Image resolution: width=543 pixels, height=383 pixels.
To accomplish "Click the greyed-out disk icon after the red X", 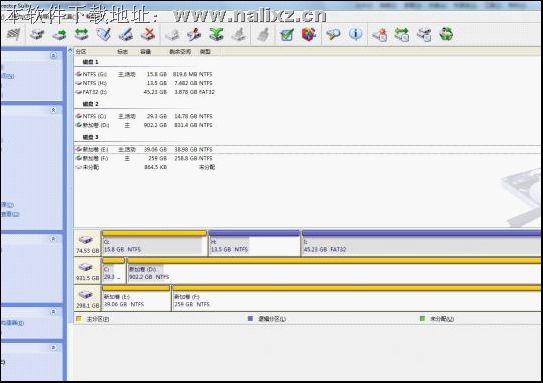I will click(x=172, y=34).
